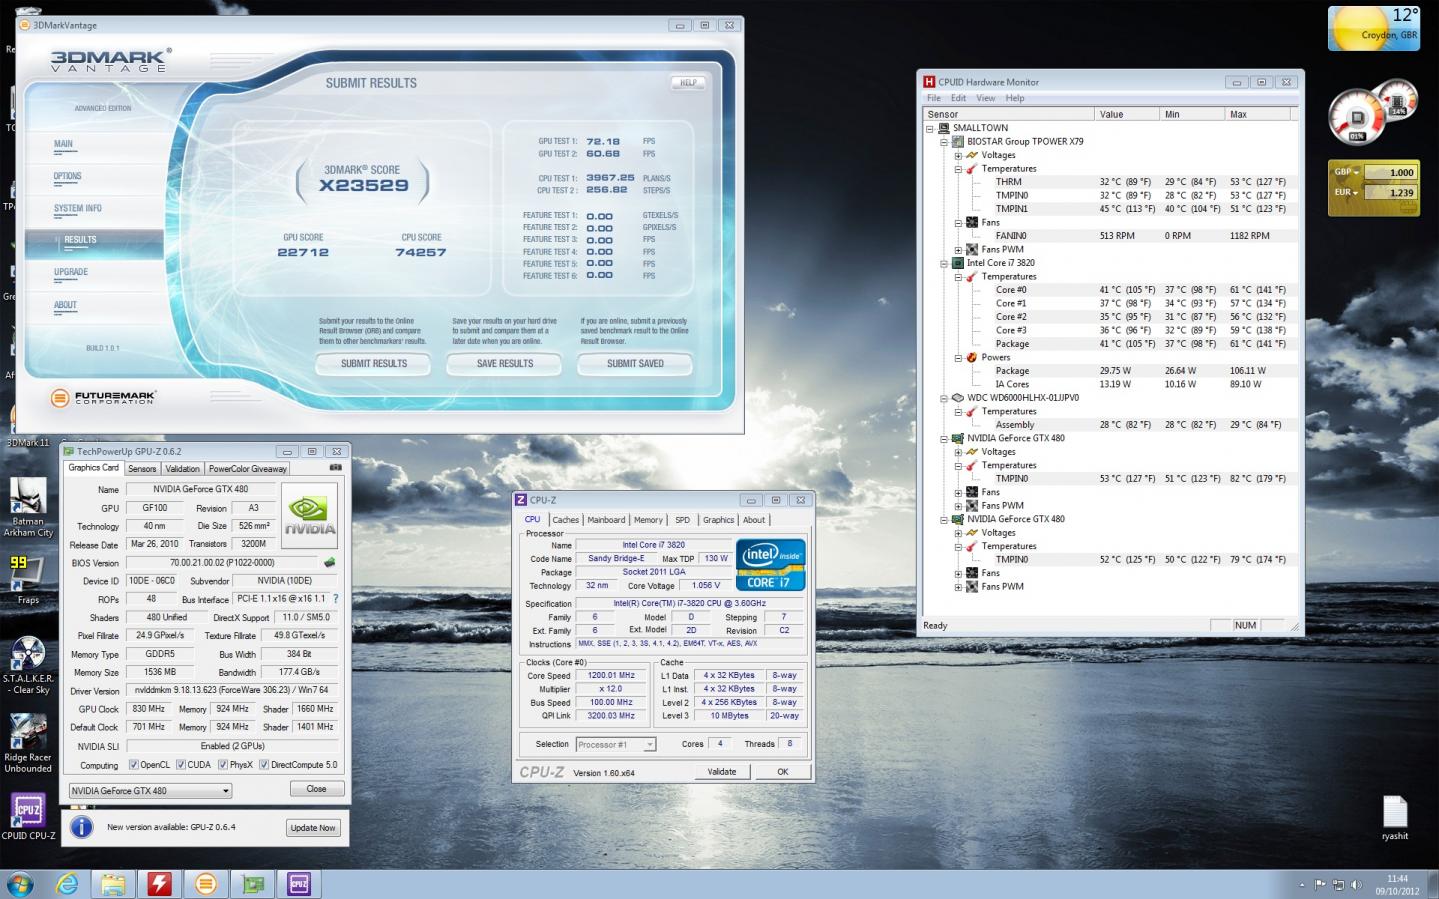Toggle the DirectCompute 5.0 checkbox
This screenshot has width=1439, height=899.
coord(264,765)
